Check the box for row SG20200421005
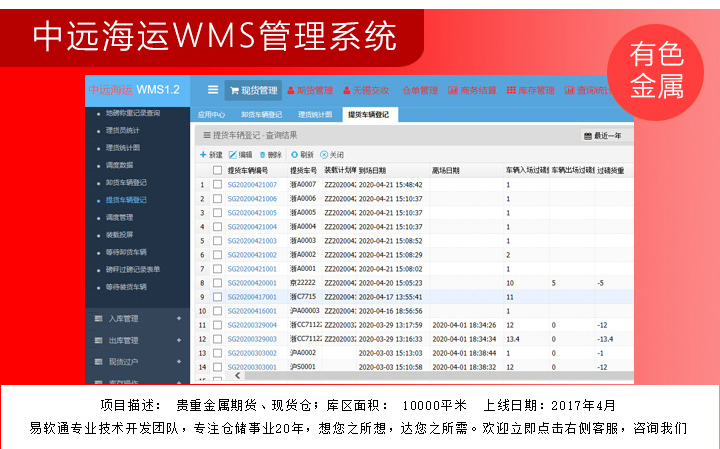The height and width of the screenshot is (449, 720). pos(218,213)
